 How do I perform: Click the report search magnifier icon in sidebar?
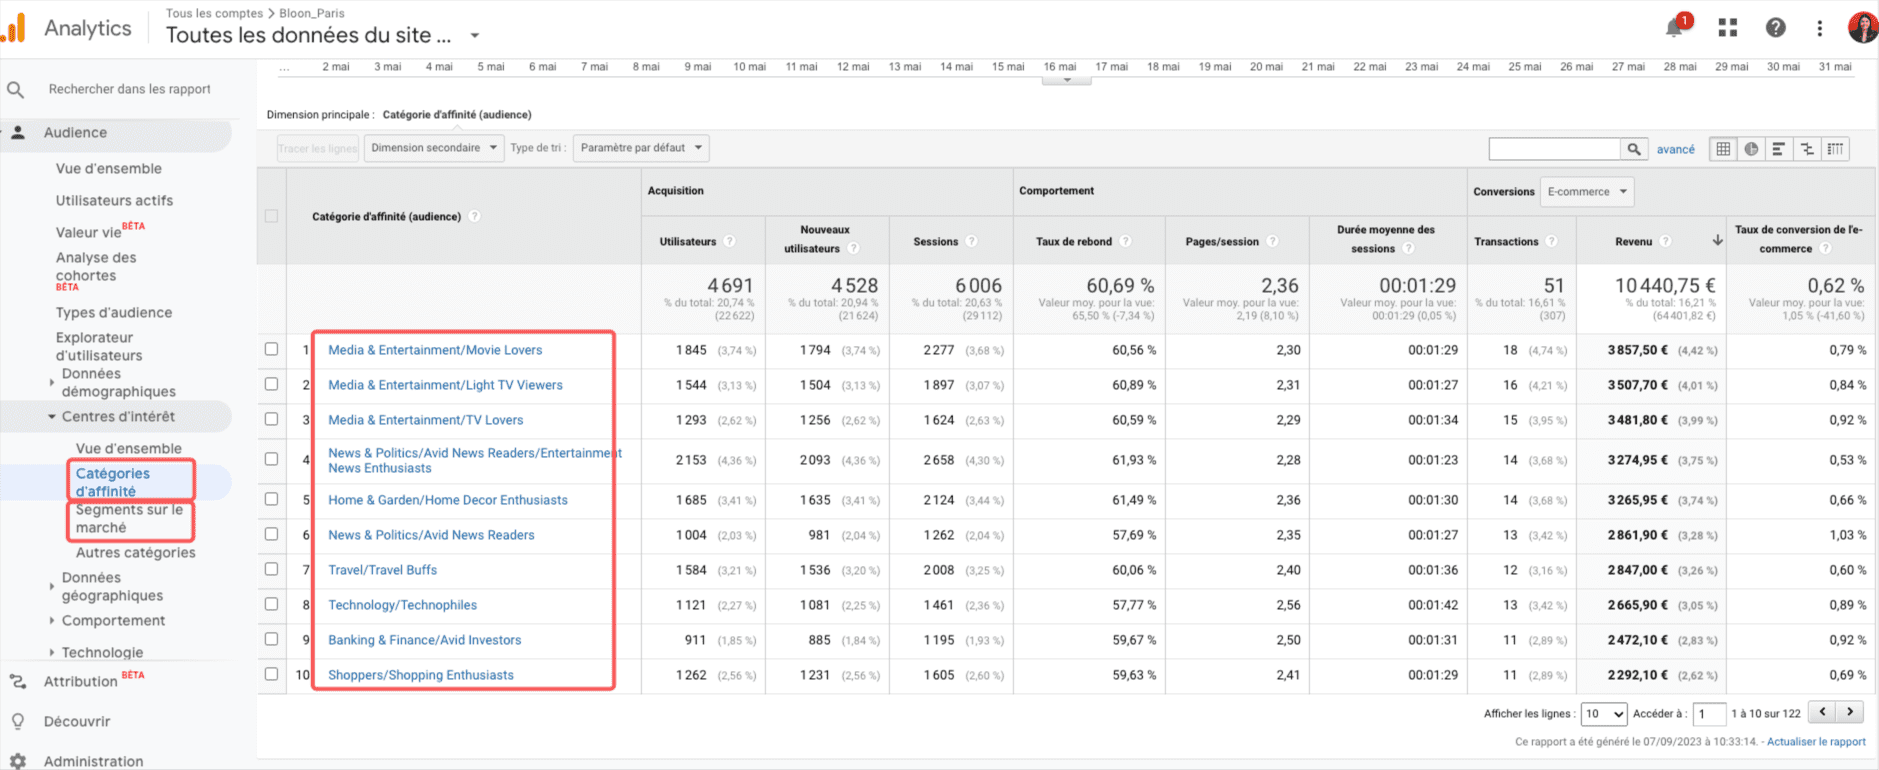[15, 90]
